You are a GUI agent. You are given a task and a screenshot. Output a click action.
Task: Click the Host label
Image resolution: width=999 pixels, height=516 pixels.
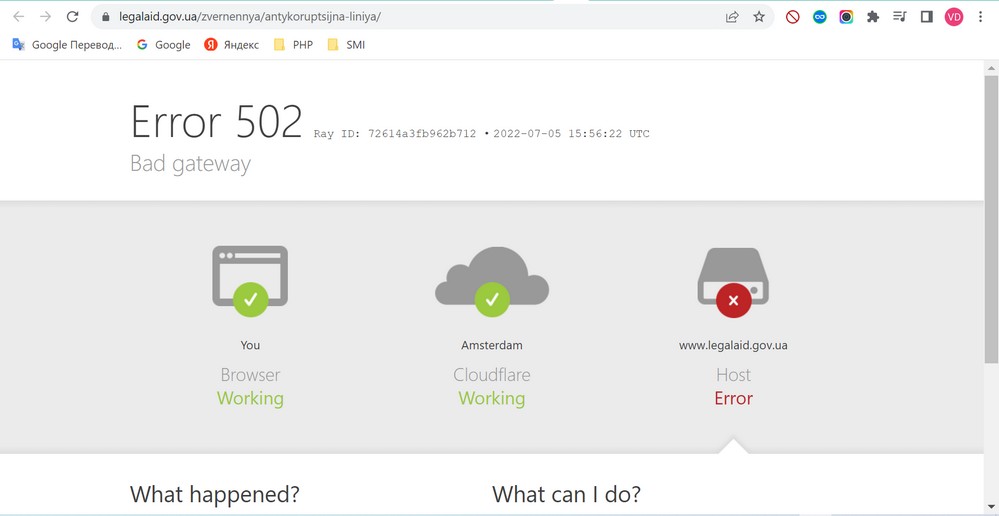[733, 375]
